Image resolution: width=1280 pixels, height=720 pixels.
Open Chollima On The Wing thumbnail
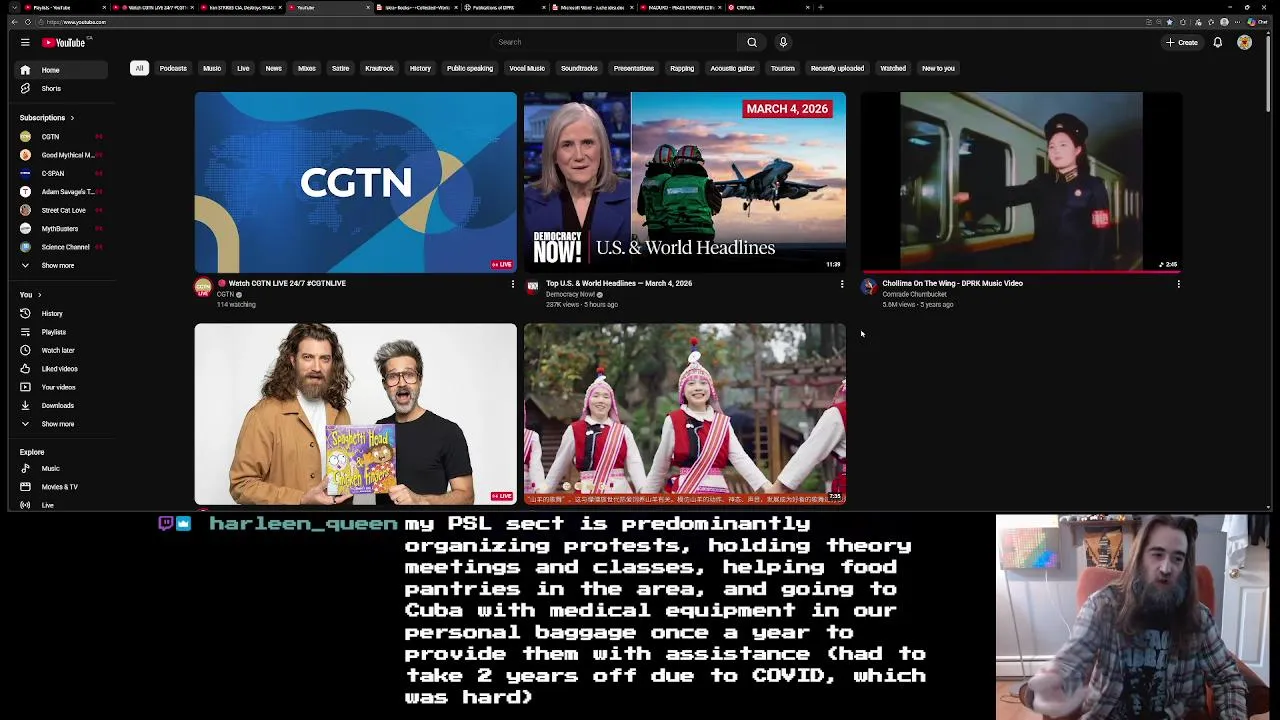coord(1021,182)
